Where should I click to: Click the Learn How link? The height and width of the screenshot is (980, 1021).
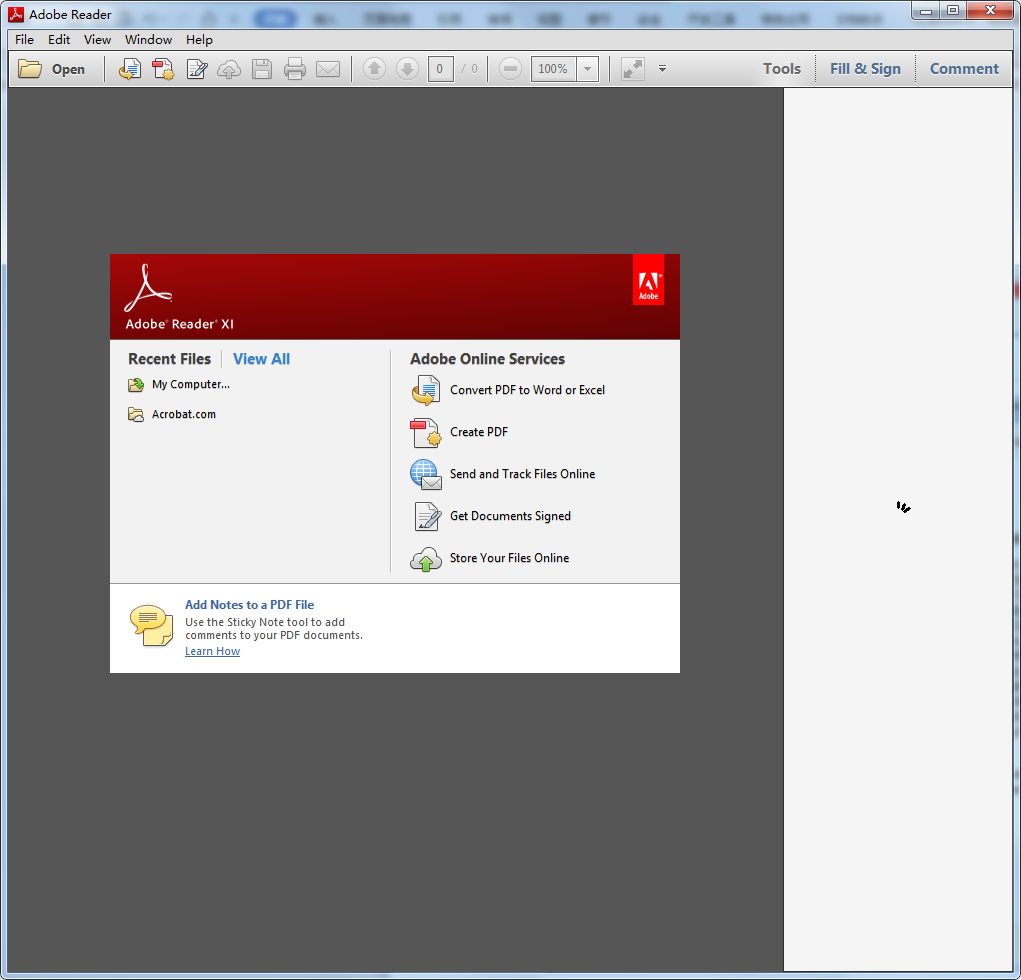(212, 651)
